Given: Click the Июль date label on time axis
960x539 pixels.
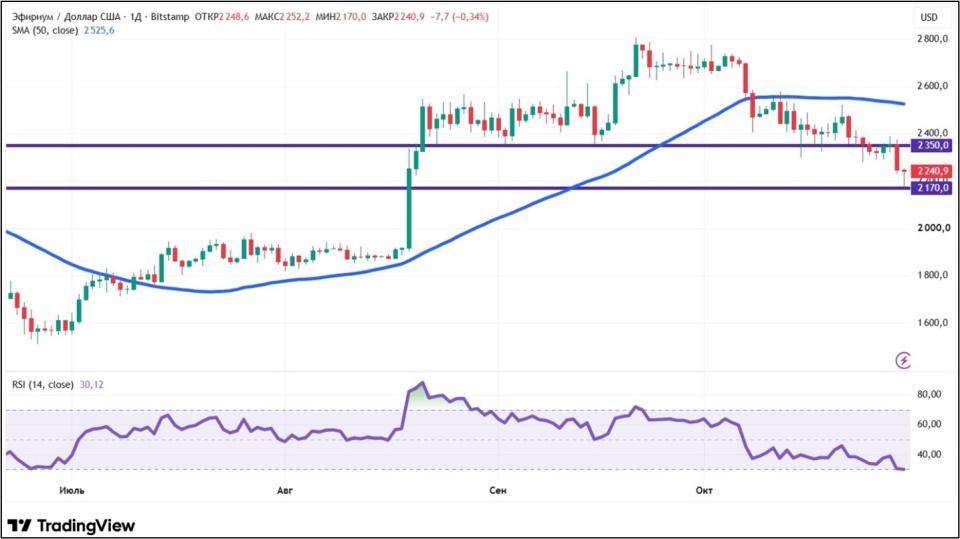Looking at the screenshot, I should pyautogui.click(x=72, y=491).
